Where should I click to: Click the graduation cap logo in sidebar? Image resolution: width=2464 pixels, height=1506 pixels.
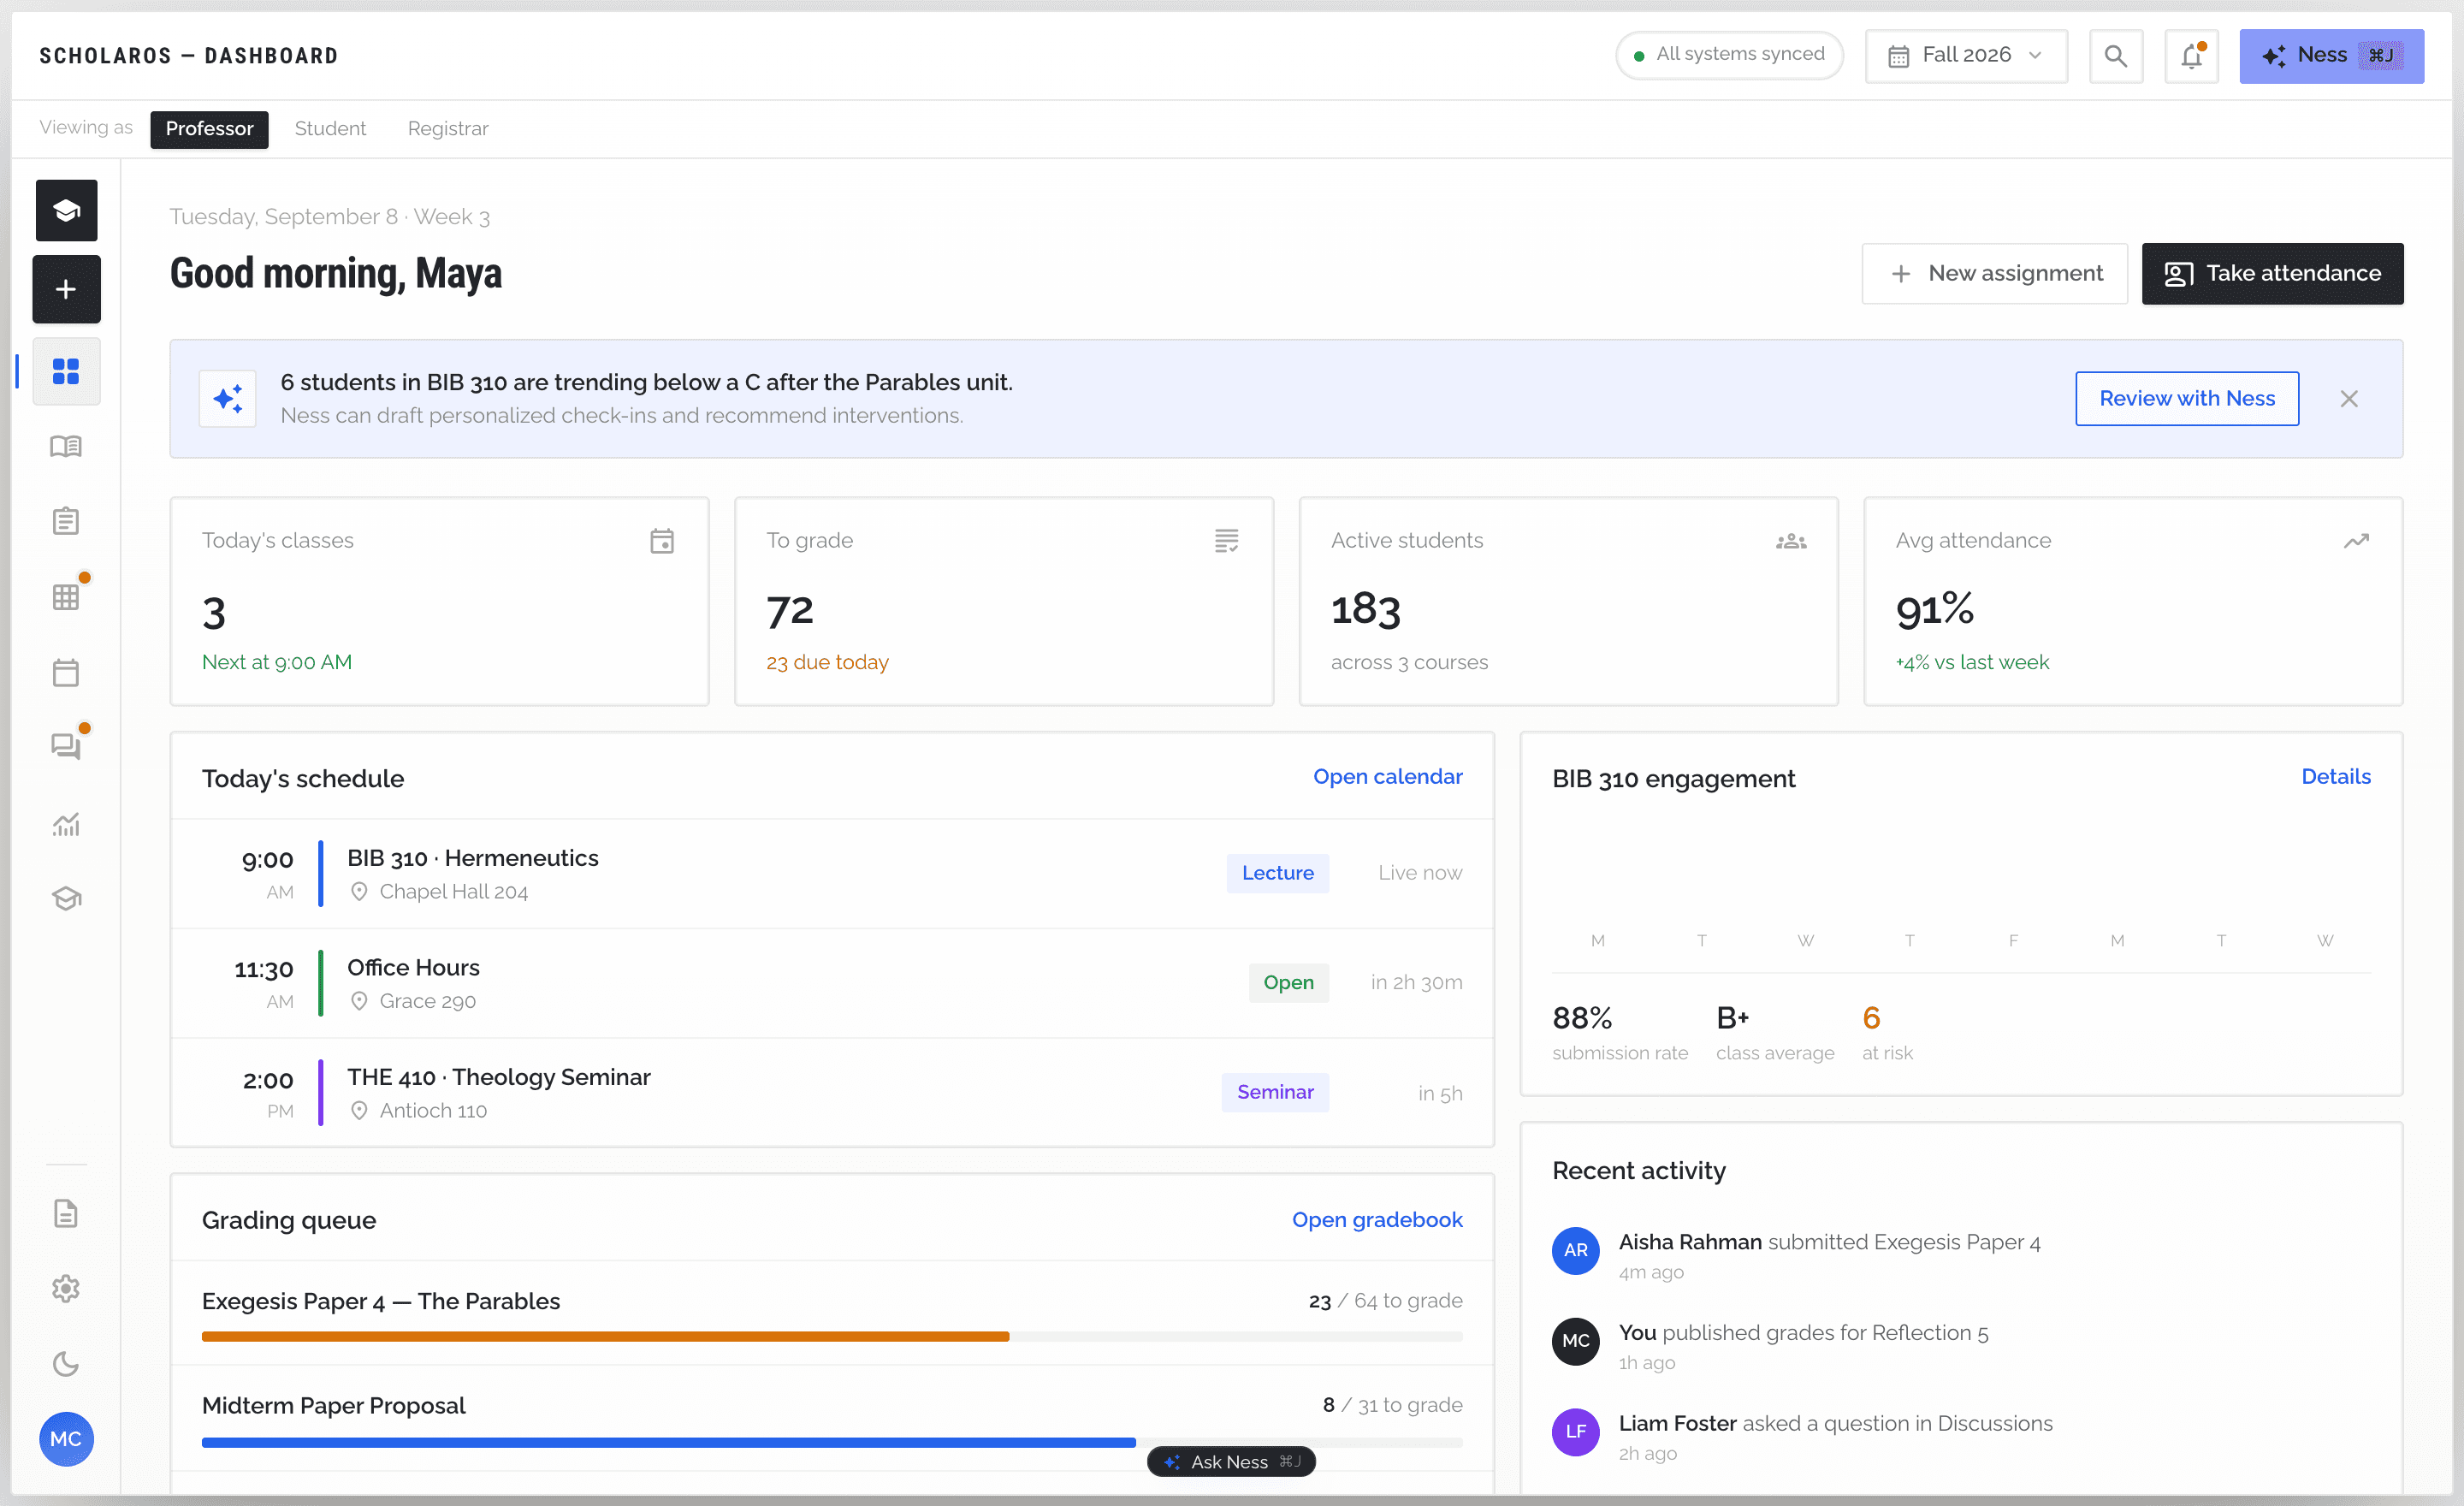tap(66, 210)
